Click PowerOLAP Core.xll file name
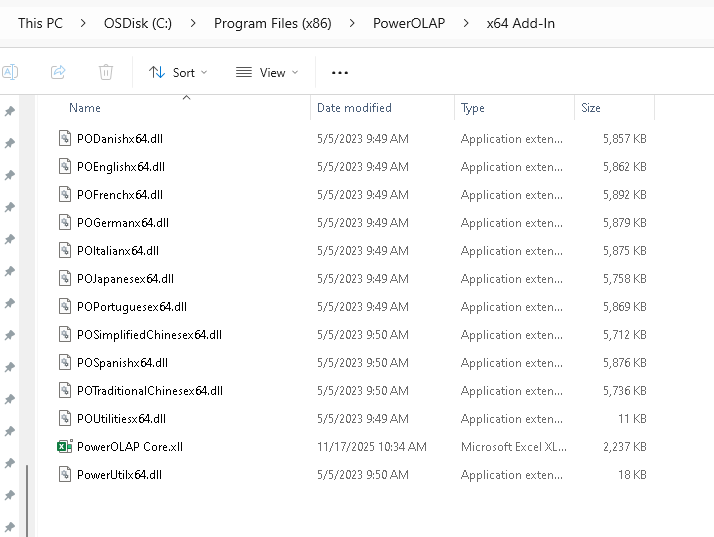The image size is (714, 537). [130, 447]
